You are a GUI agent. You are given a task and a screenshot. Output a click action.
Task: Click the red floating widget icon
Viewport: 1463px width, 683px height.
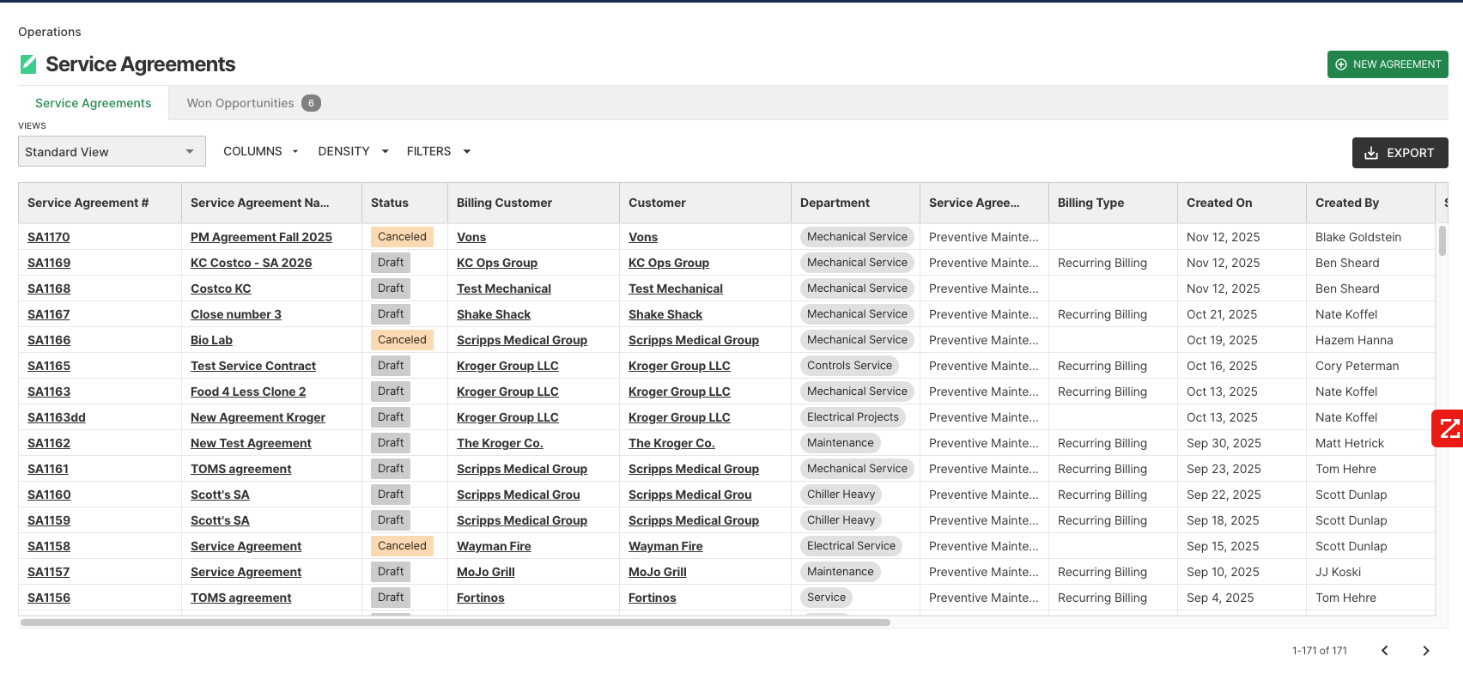point(1449,429)
